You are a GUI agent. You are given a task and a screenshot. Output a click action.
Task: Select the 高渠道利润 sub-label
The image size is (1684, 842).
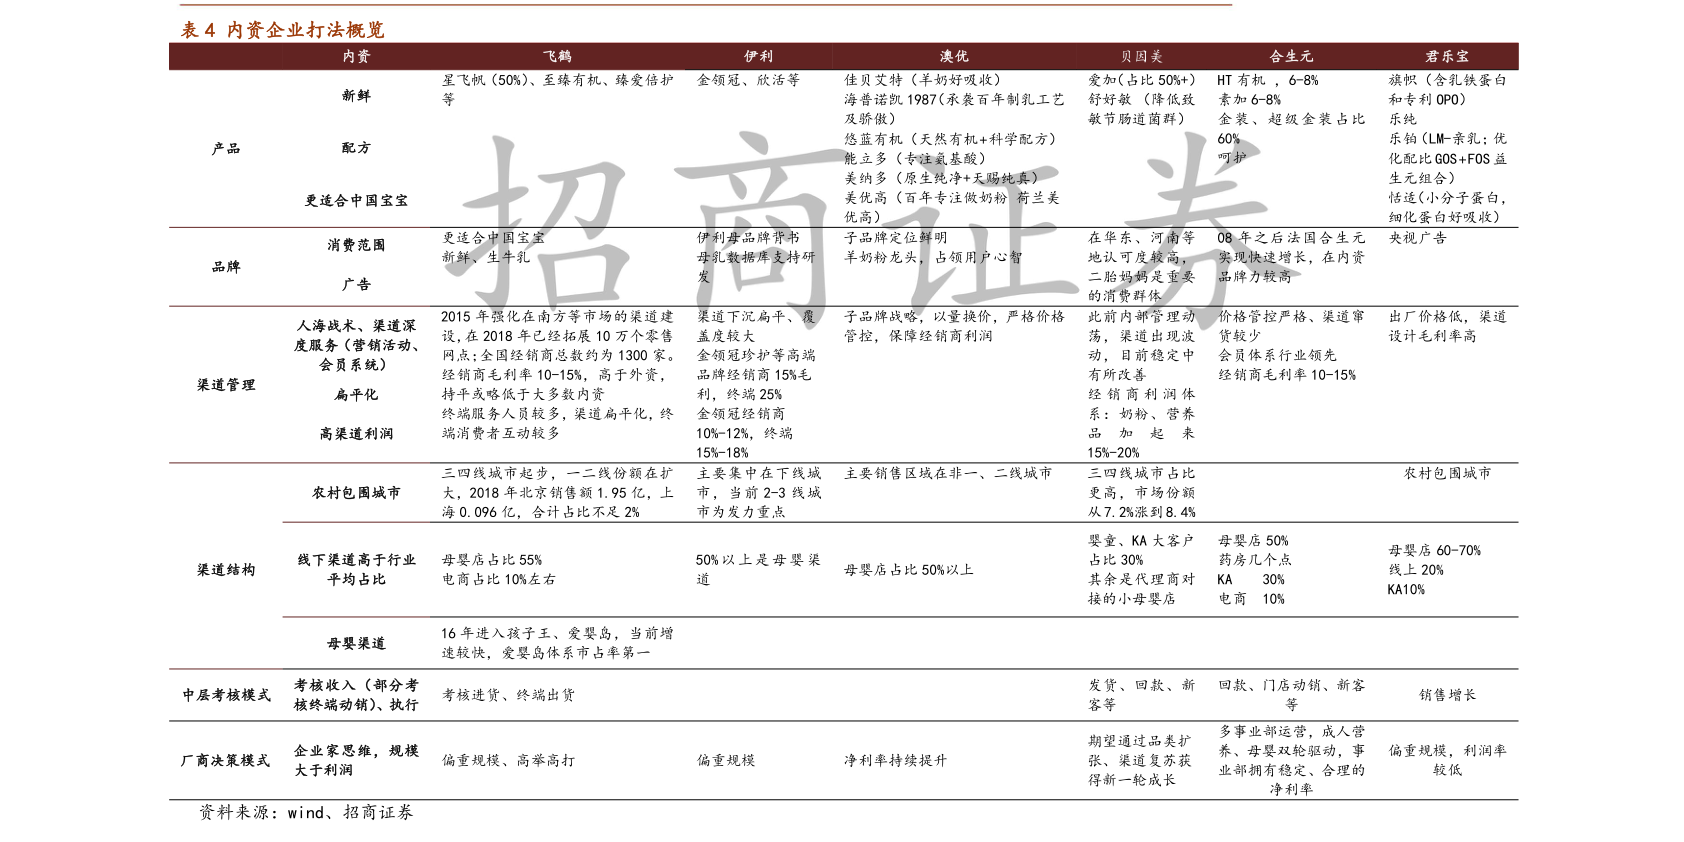pyautogui.click(x=356, y=433)
